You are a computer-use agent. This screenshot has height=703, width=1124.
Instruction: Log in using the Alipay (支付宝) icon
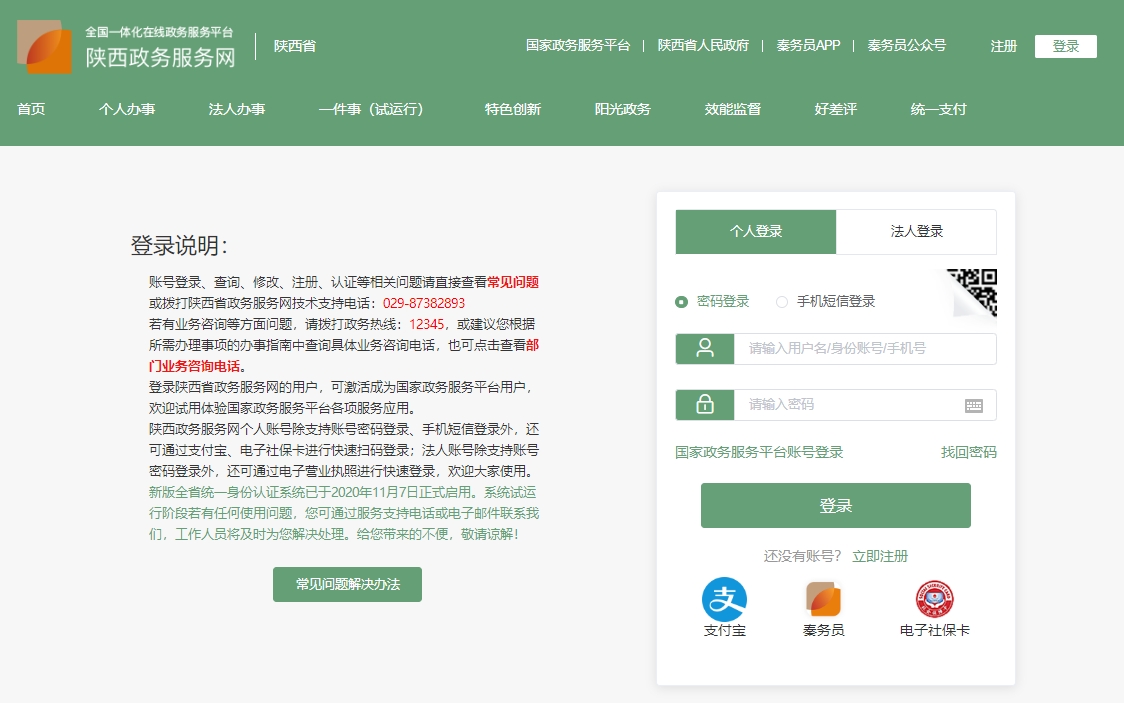coord(724,600)
